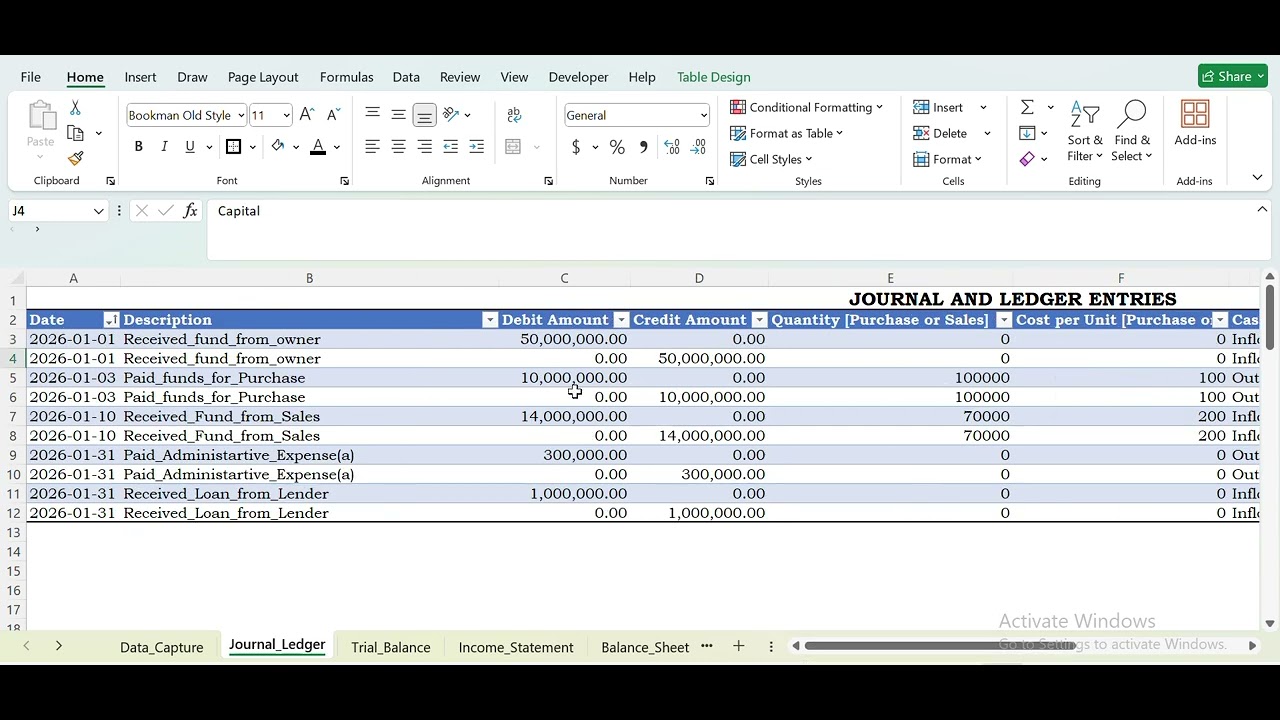
Task: Toggle Bottom Align vertical alignment
Action: (424, 115)
